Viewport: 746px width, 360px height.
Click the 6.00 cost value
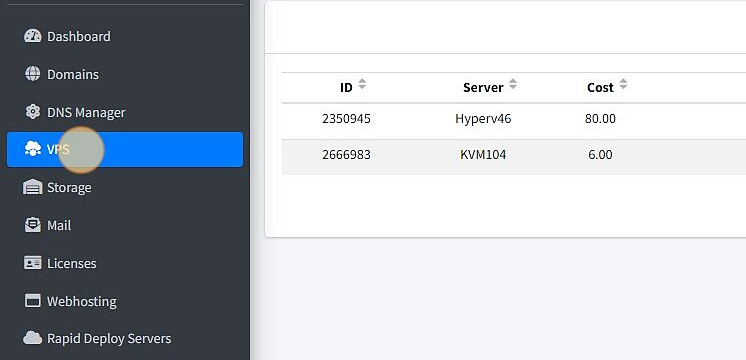click(x=600, y=155)
